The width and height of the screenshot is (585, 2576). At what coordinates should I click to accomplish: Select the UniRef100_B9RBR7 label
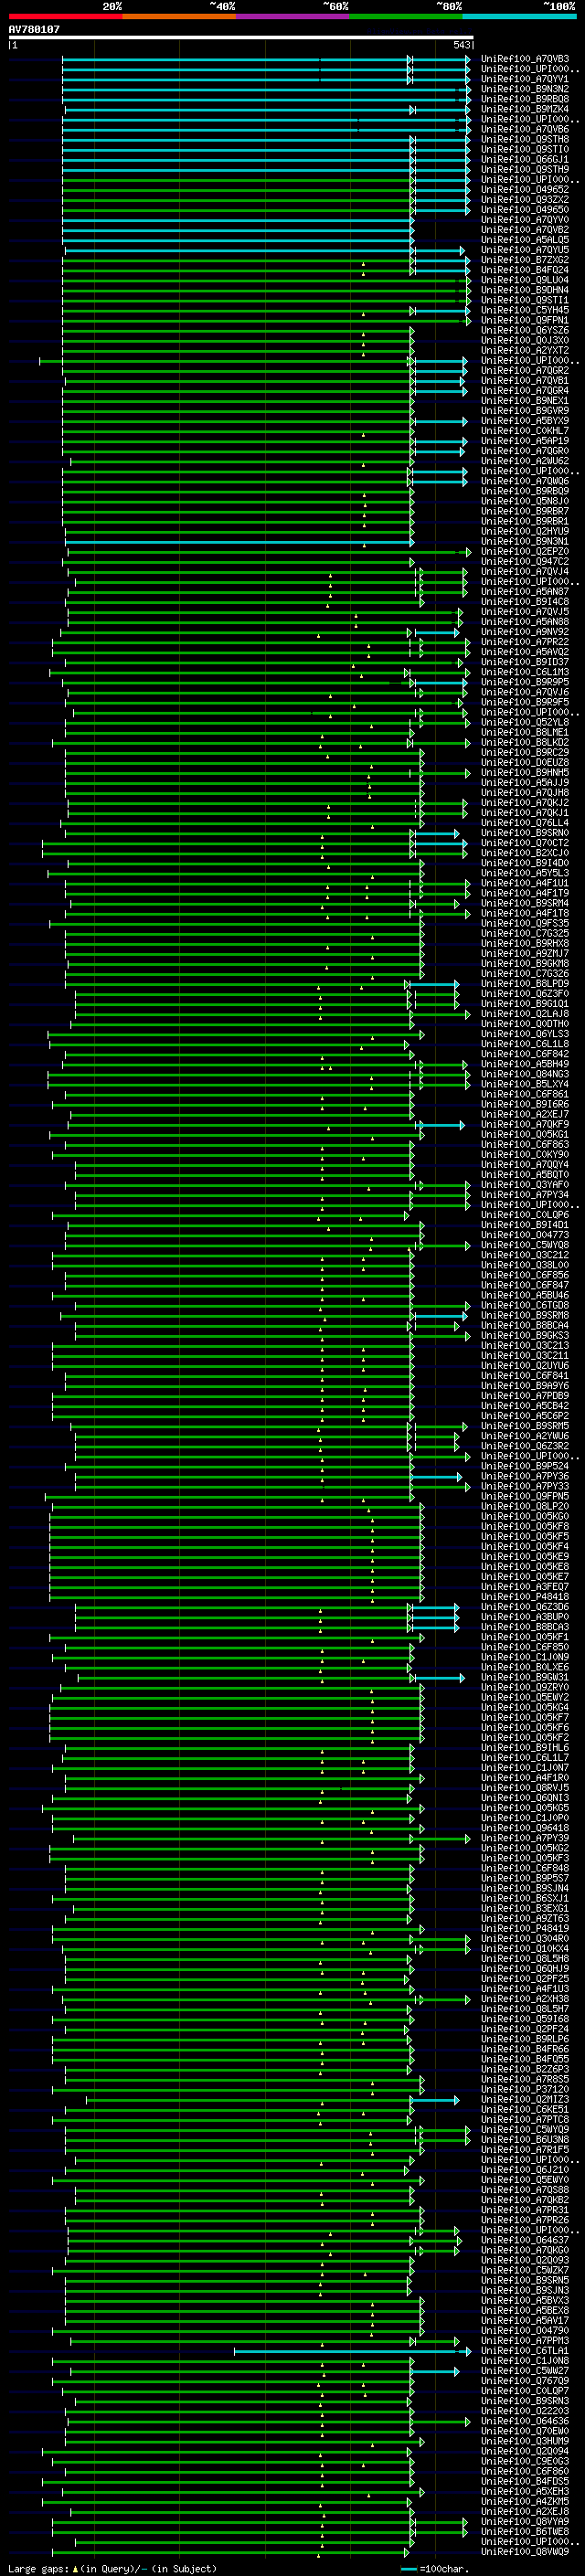(x=525, y=511)
